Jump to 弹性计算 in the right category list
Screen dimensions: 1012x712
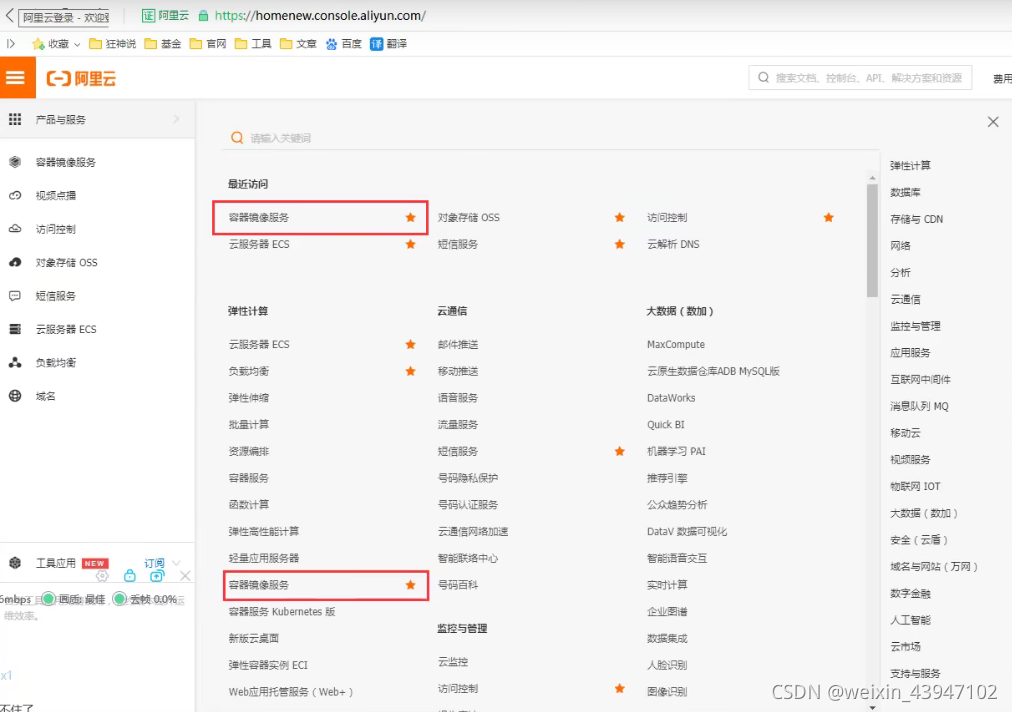910,166
